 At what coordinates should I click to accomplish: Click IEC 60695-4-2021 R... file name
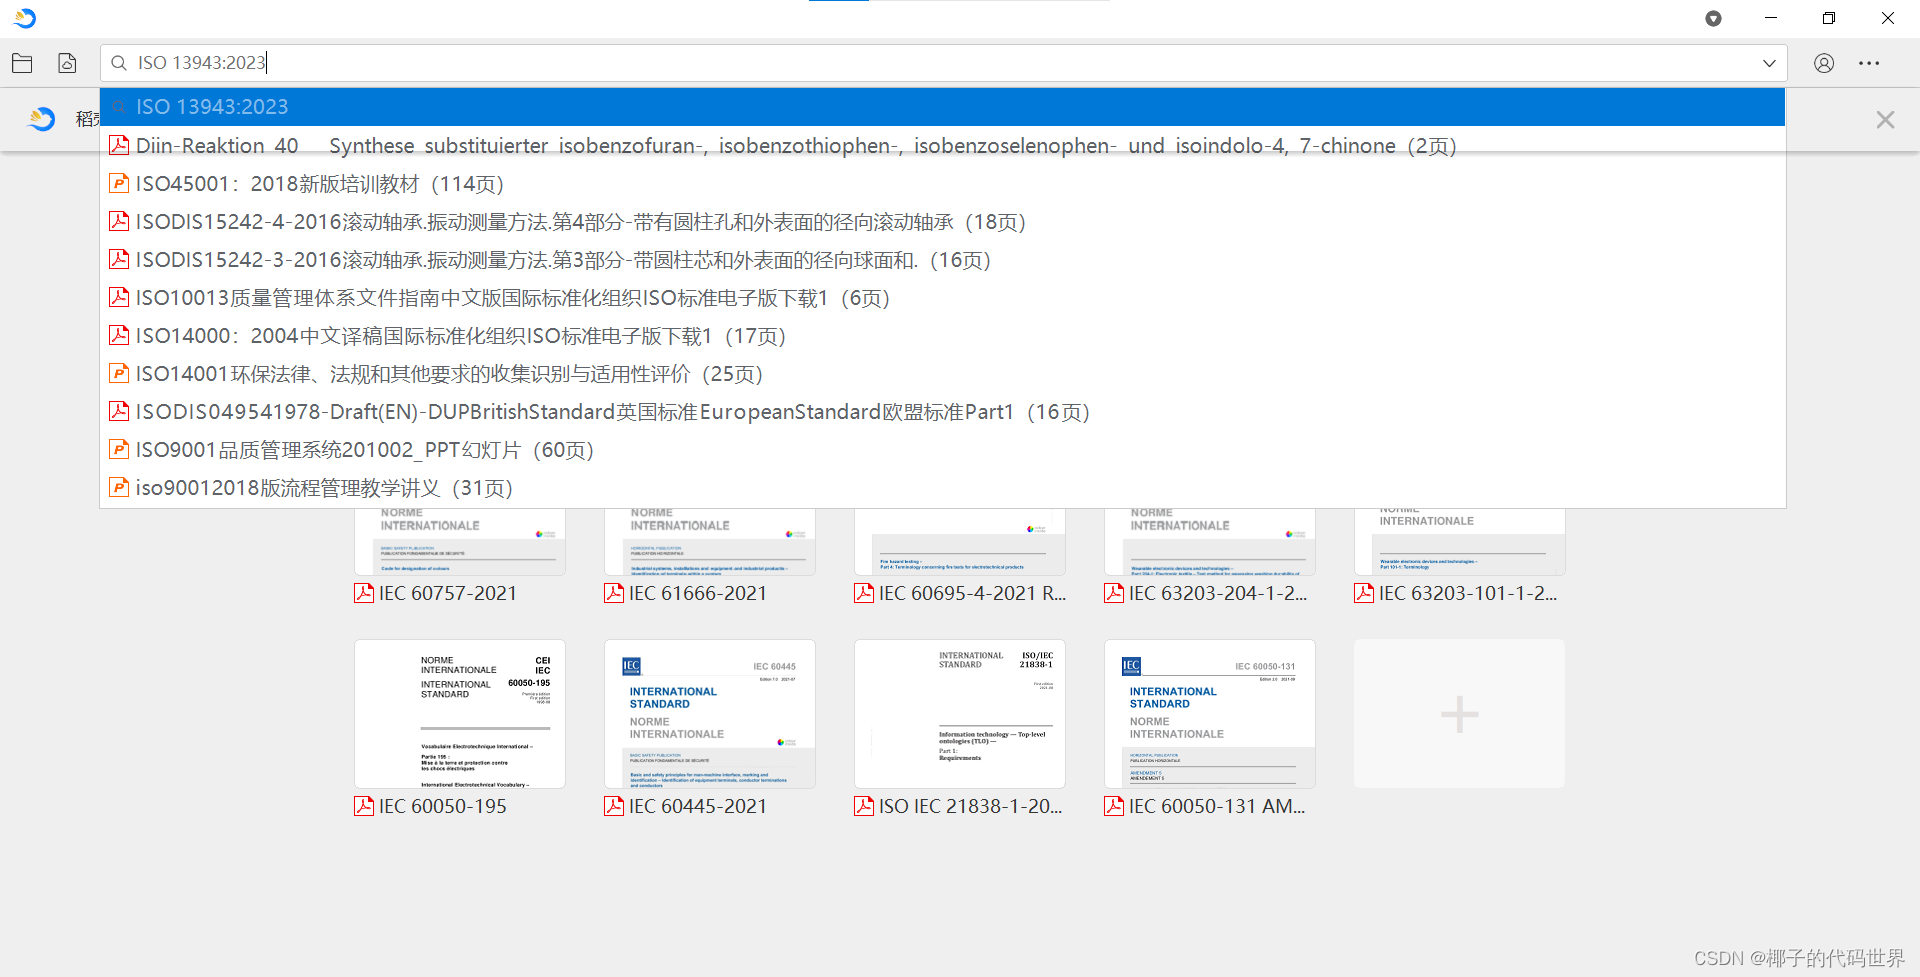[973, 593]
